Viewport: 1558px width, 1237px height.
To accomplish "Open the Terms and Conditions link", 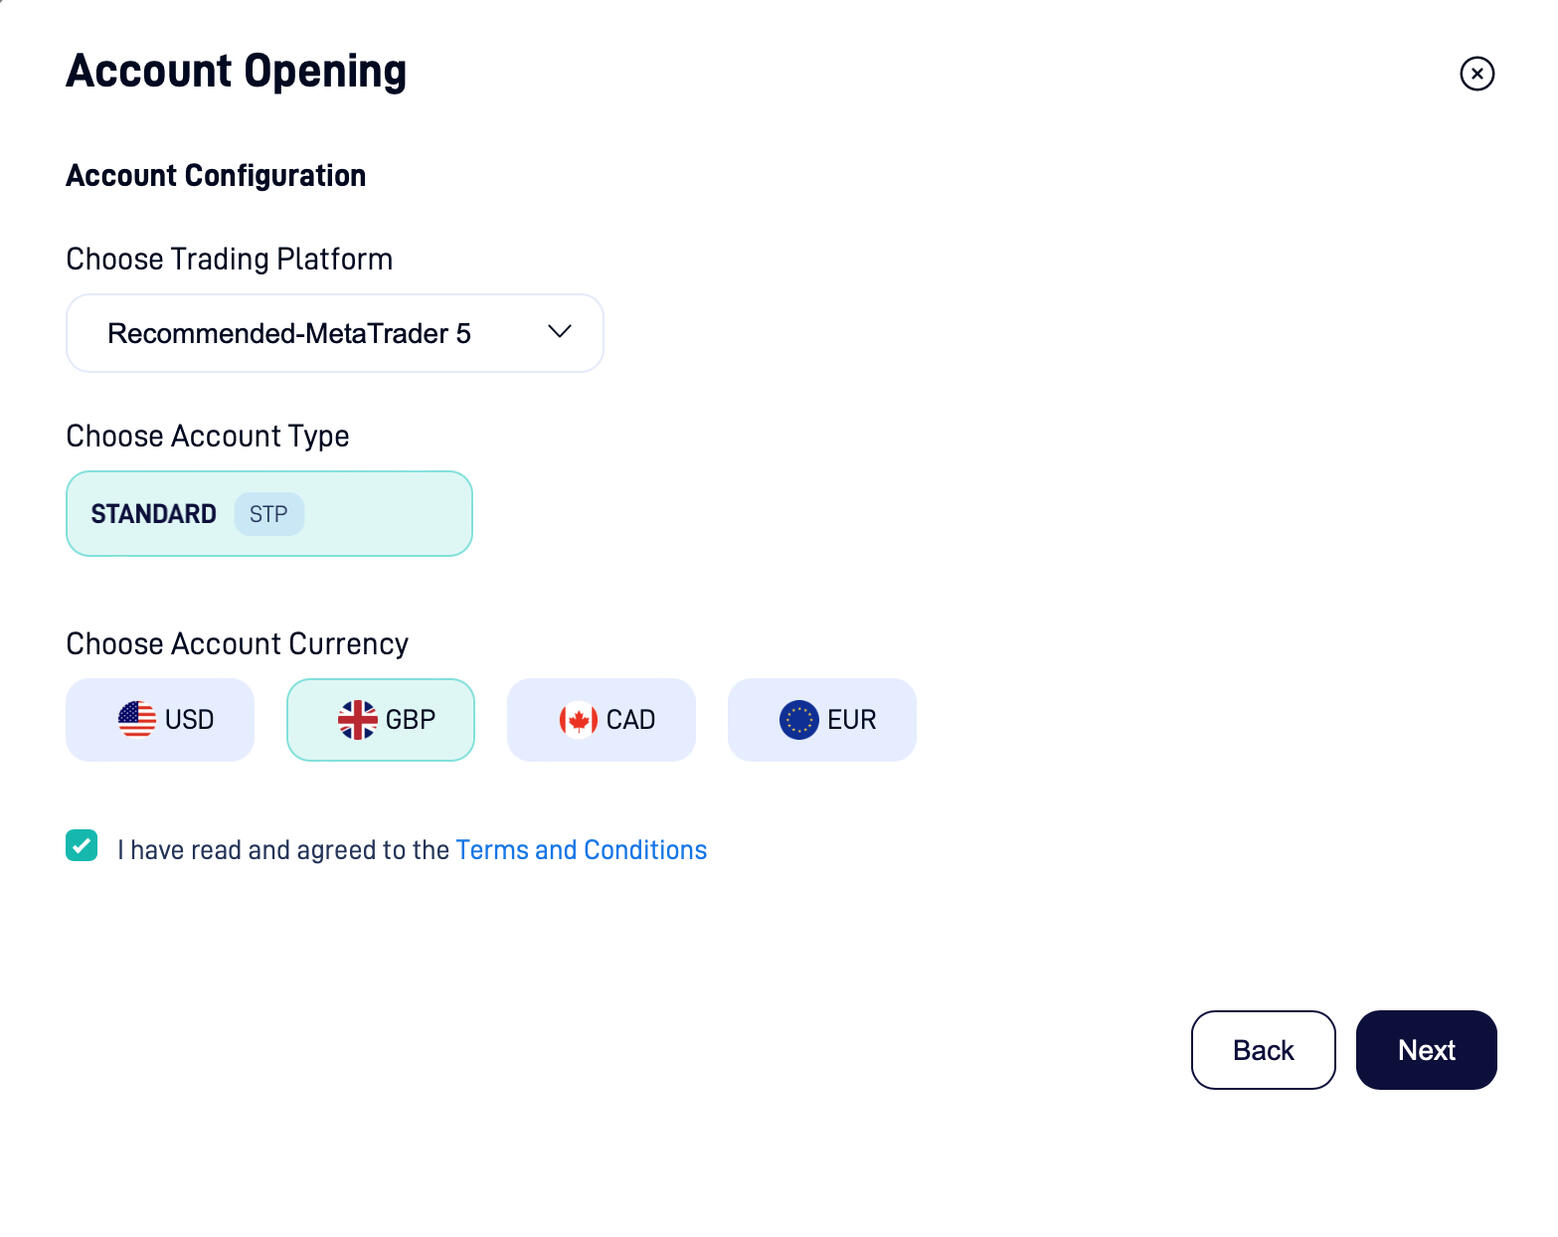I will 581,850.
